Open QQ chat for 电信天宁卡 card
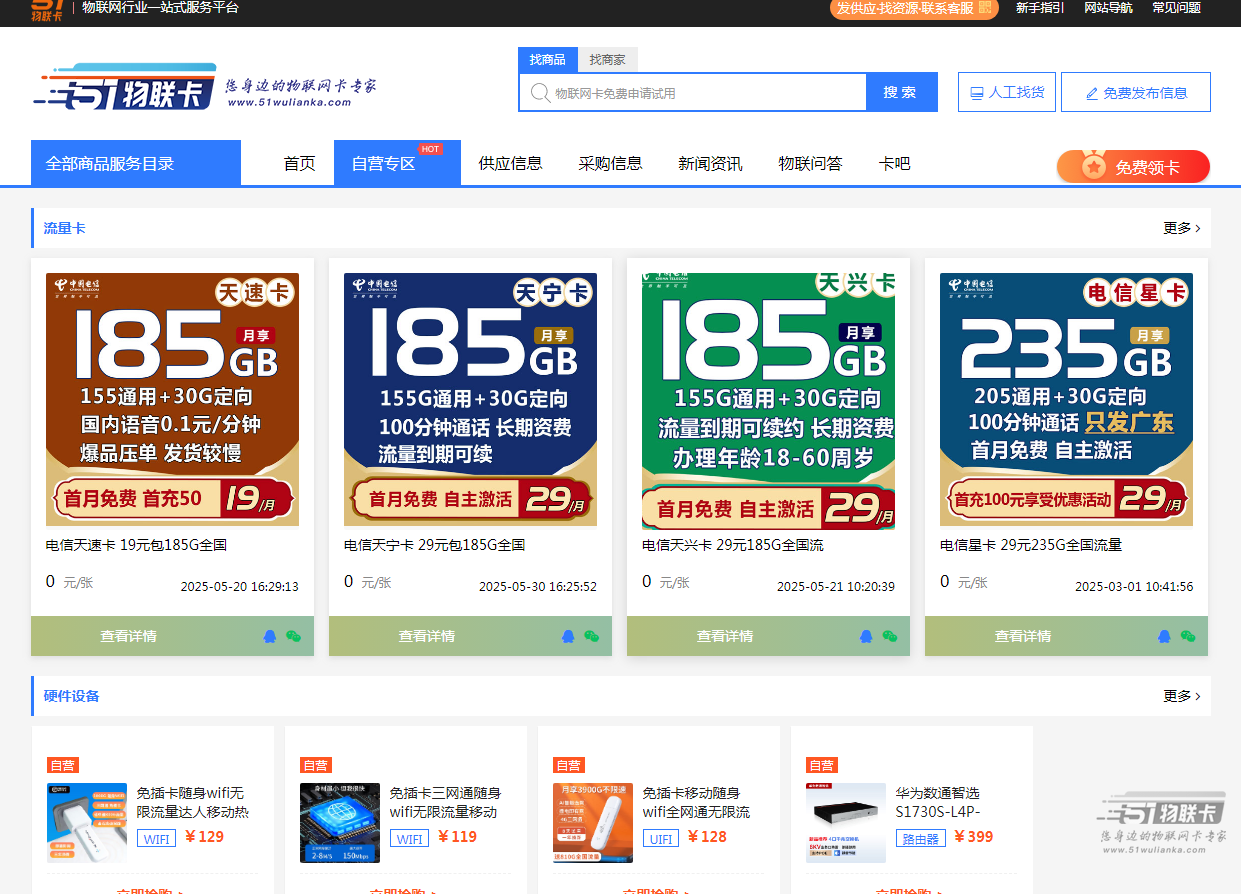Screen dimensions: 1241x894 pyautogui.click(x=568, y=636)
